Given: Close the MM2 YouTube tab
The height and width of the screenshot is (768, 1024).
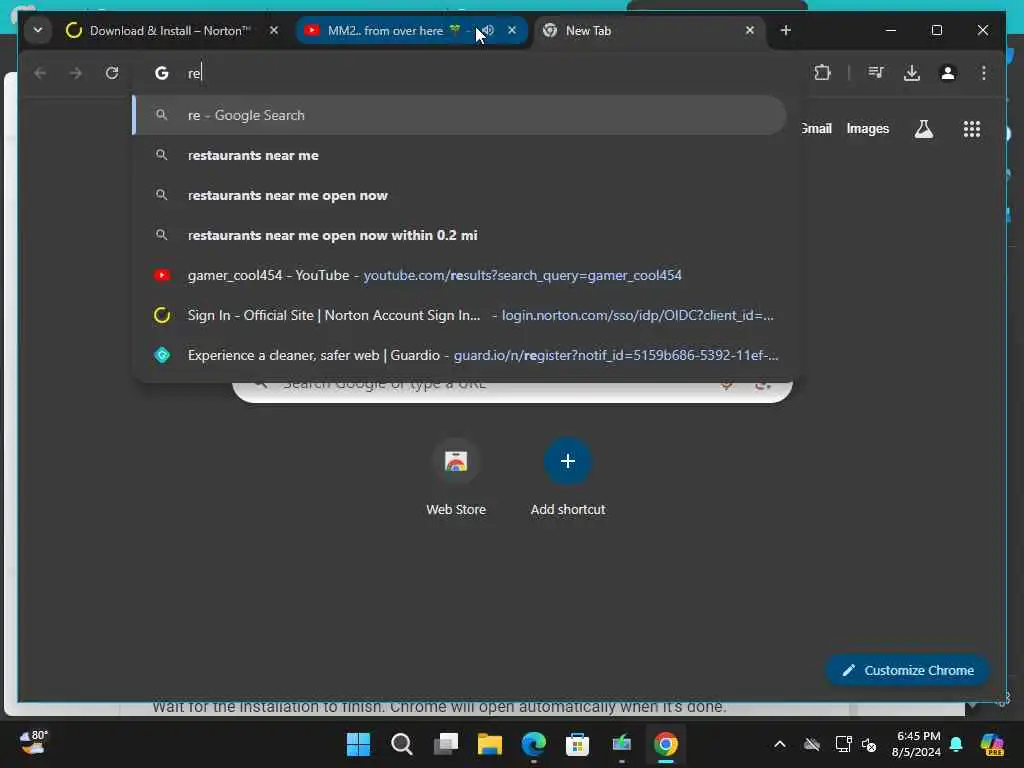Looking at the screenshot, I should 512,30.
